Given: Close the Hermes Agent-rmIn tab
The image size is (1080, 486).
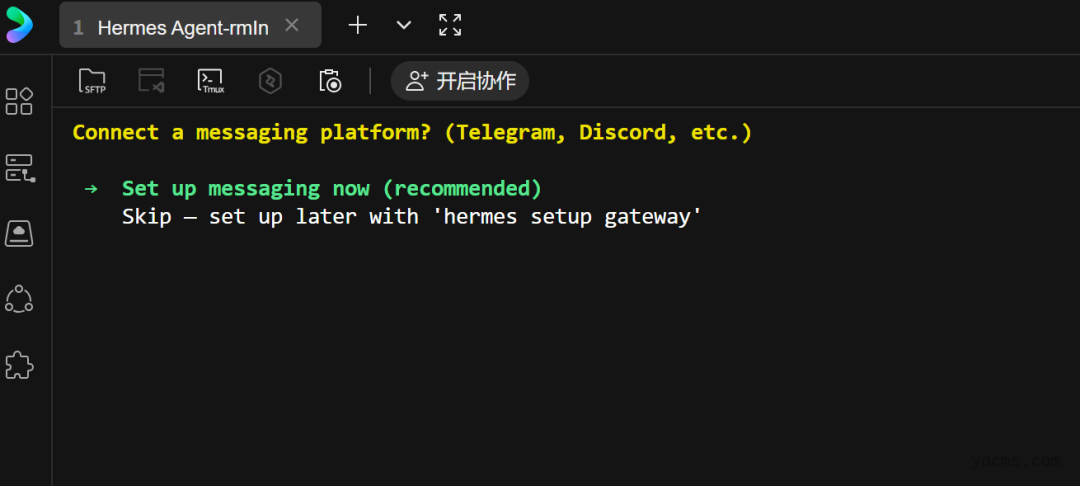Looking at the screenshot, I should (292, 26).
